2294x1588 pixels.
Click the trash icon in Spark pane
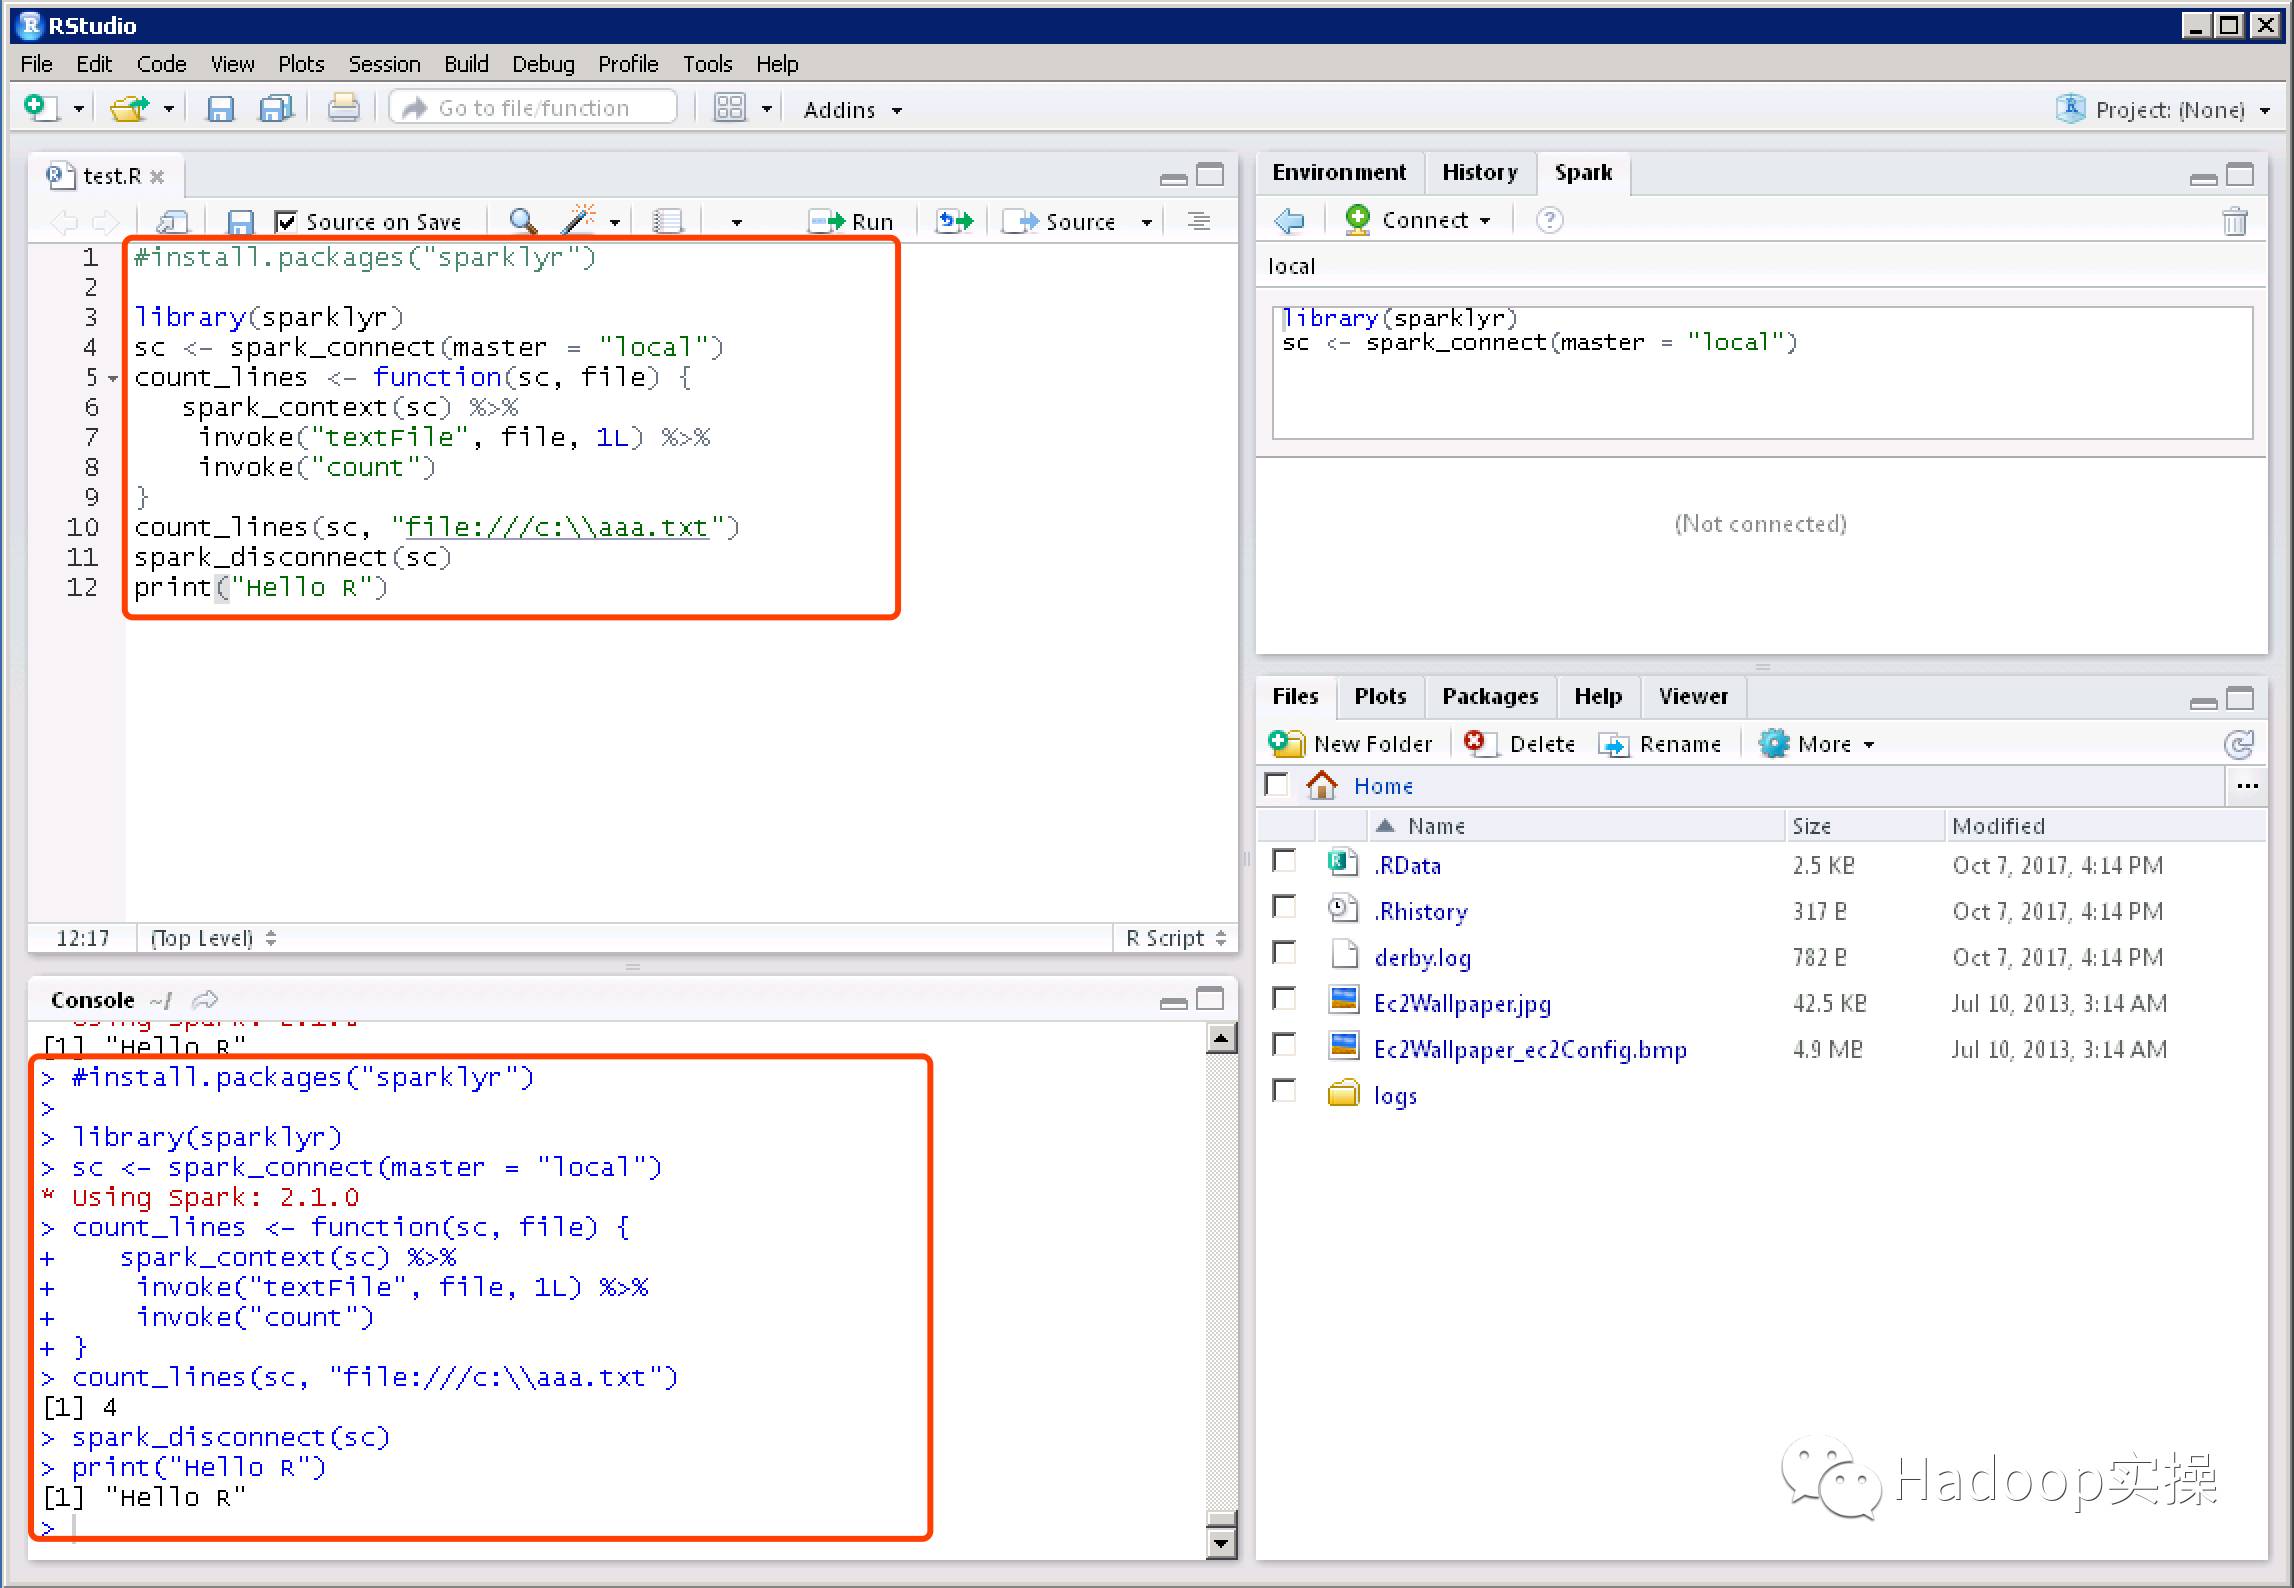(2234, 221)
